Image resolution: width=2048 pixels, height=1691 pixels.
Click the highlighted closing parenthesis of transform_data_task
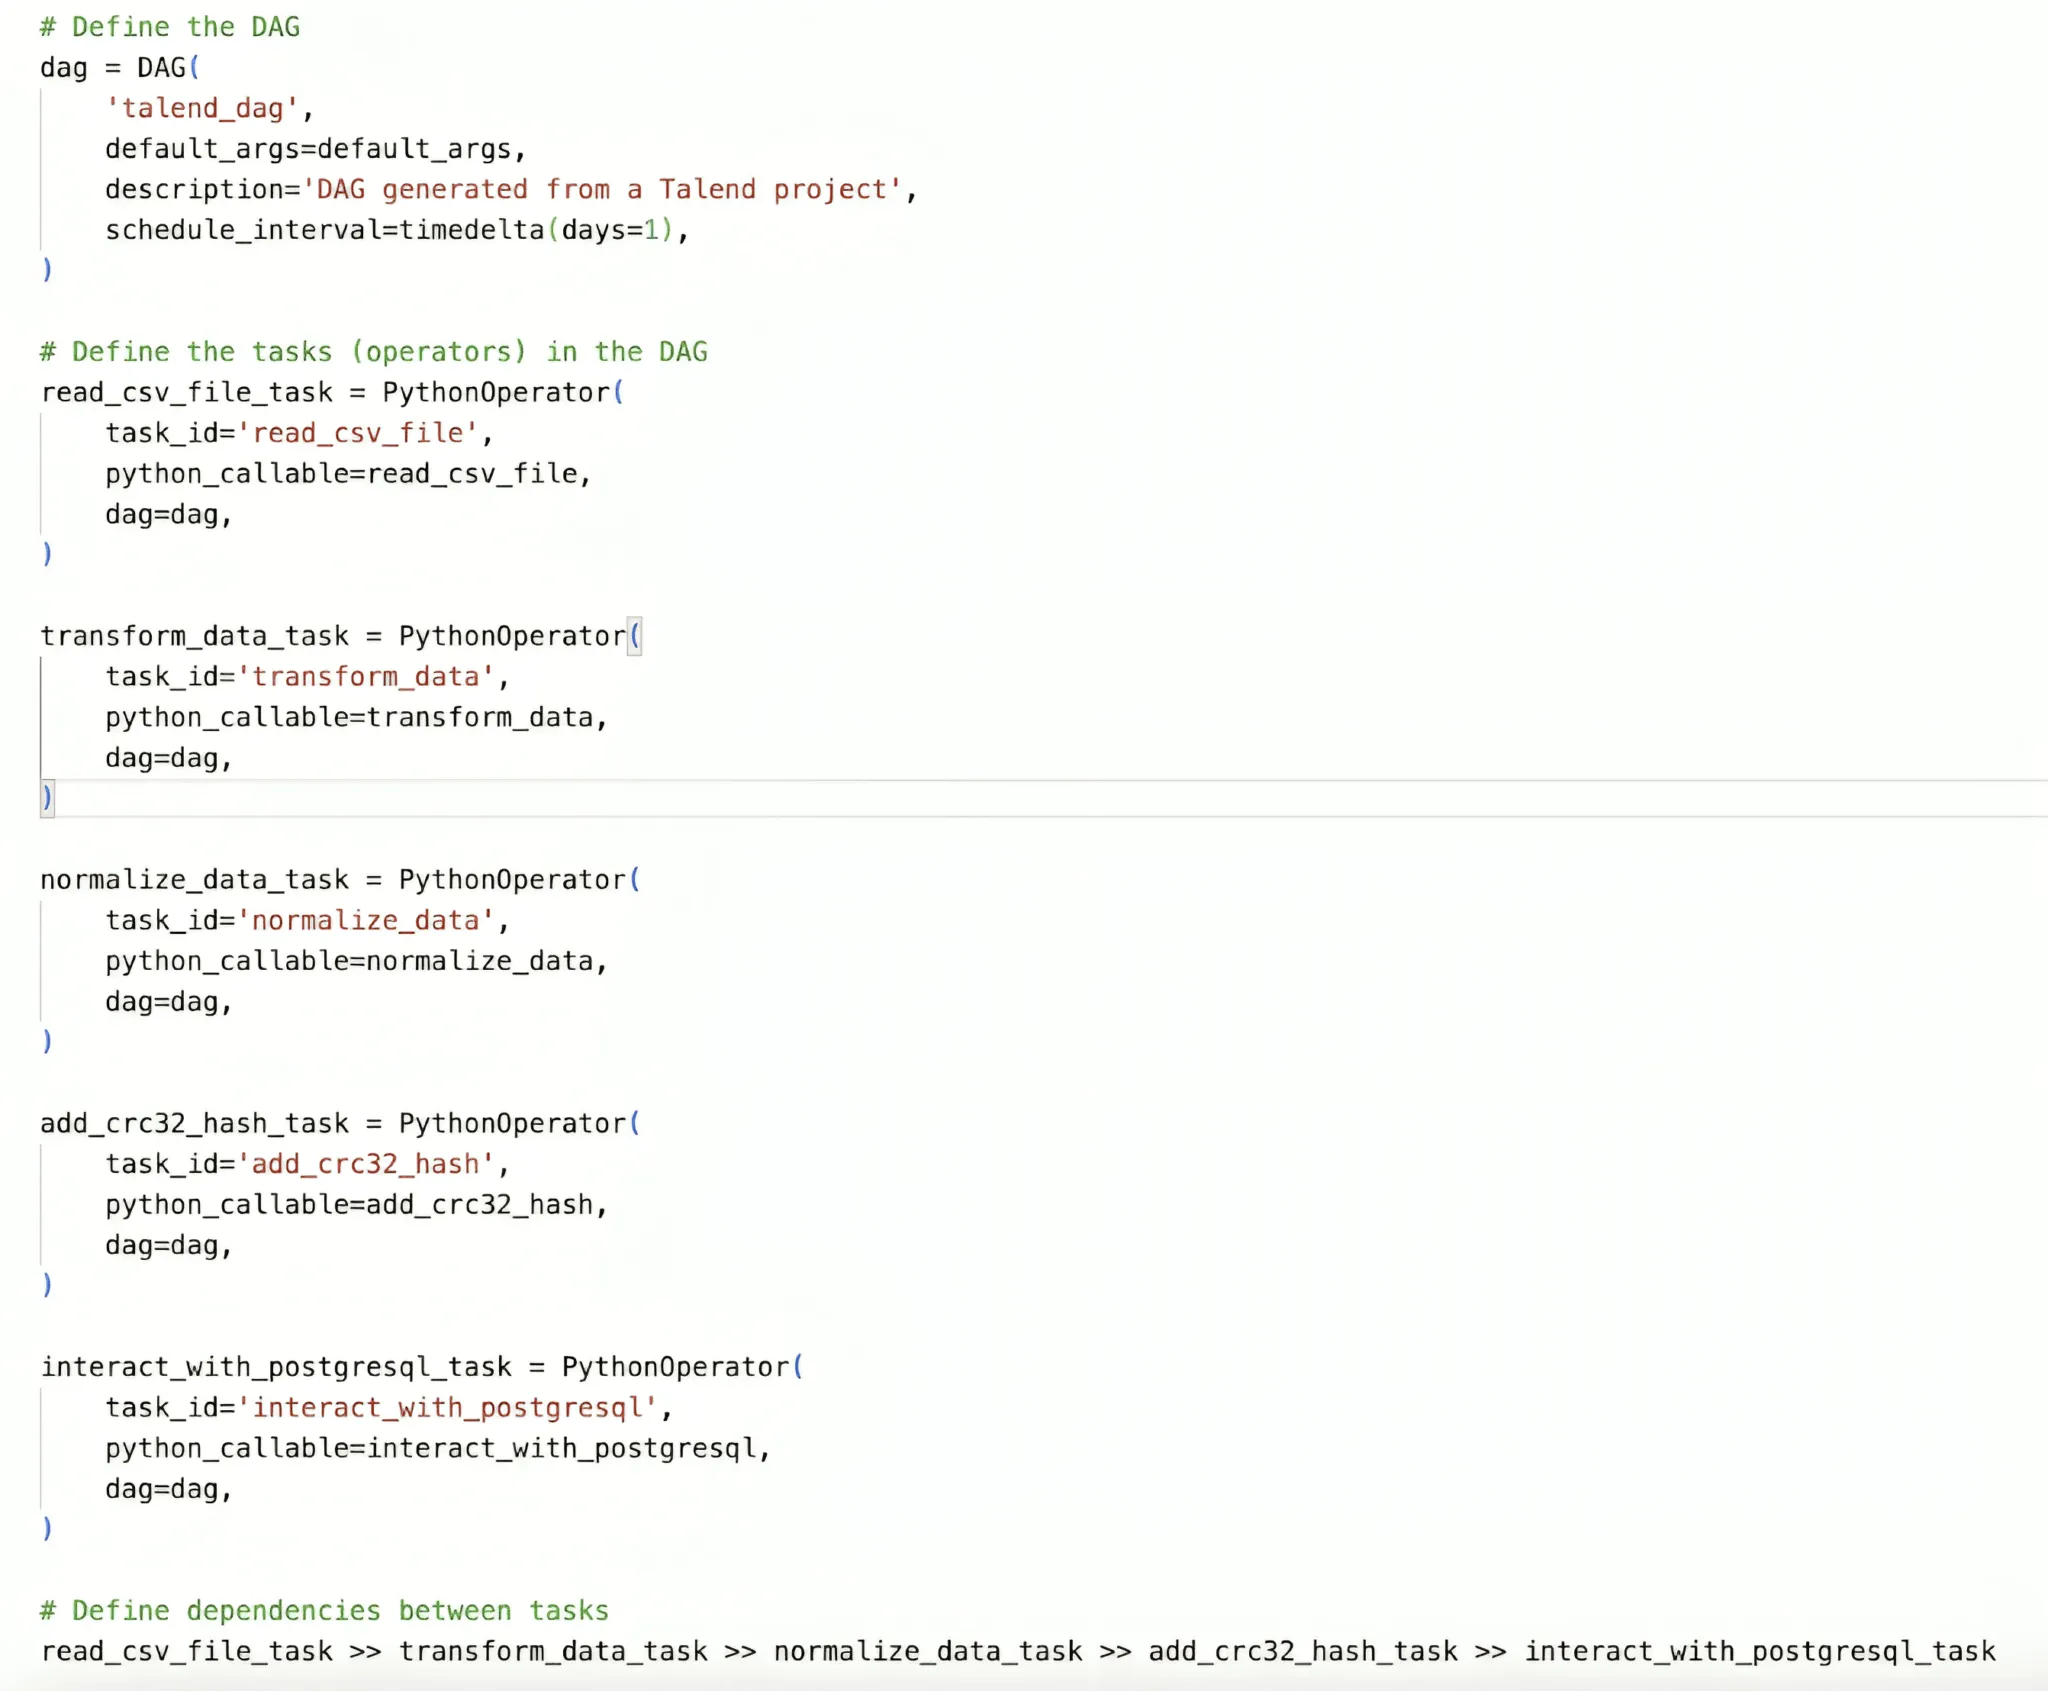47,797
